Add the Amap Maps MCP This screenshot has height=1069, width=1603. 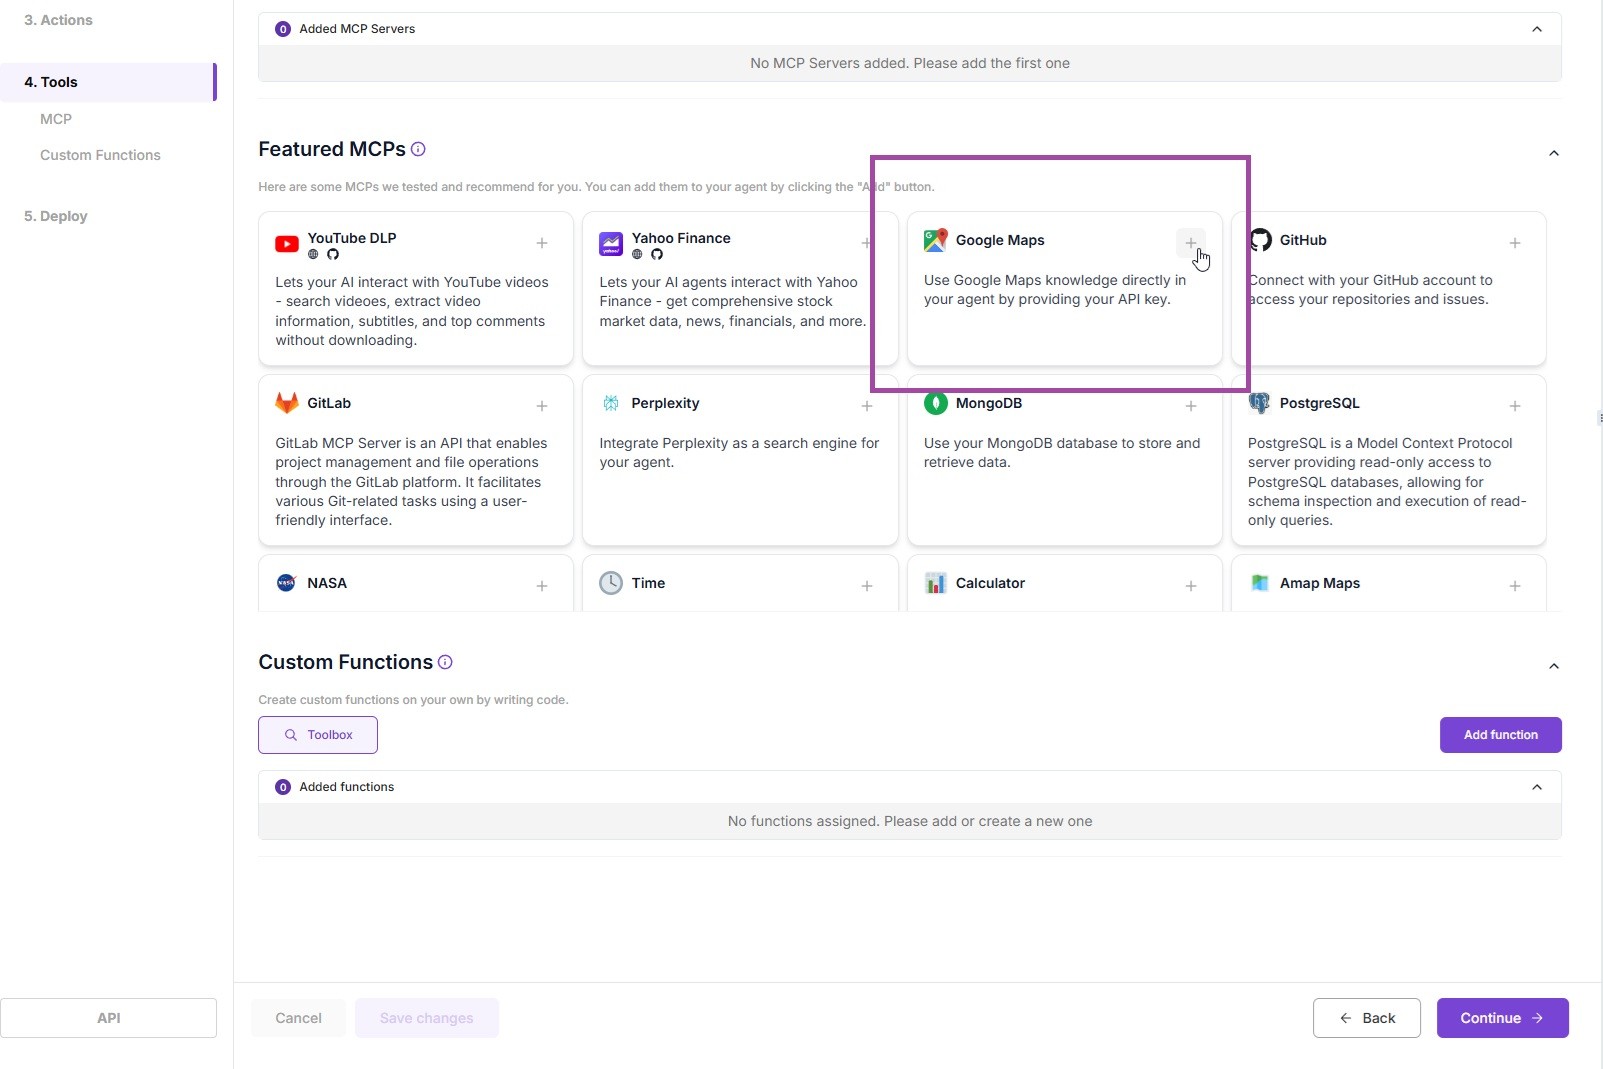point(1515,586)
